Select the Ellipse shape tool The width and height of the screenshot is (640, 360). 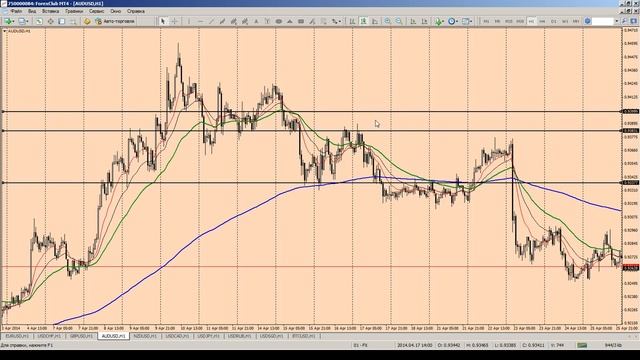[x=279, y=21]
